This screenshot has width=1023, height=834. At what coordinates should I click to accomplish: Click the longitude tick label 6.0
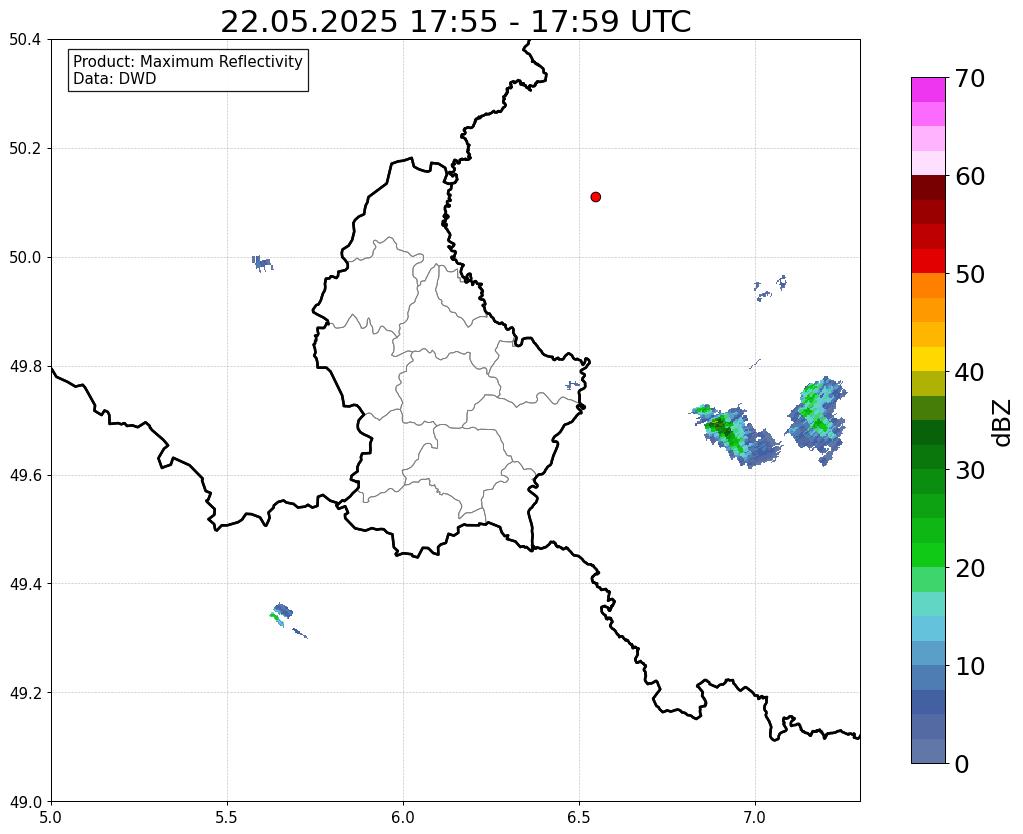tap(403, 818)
